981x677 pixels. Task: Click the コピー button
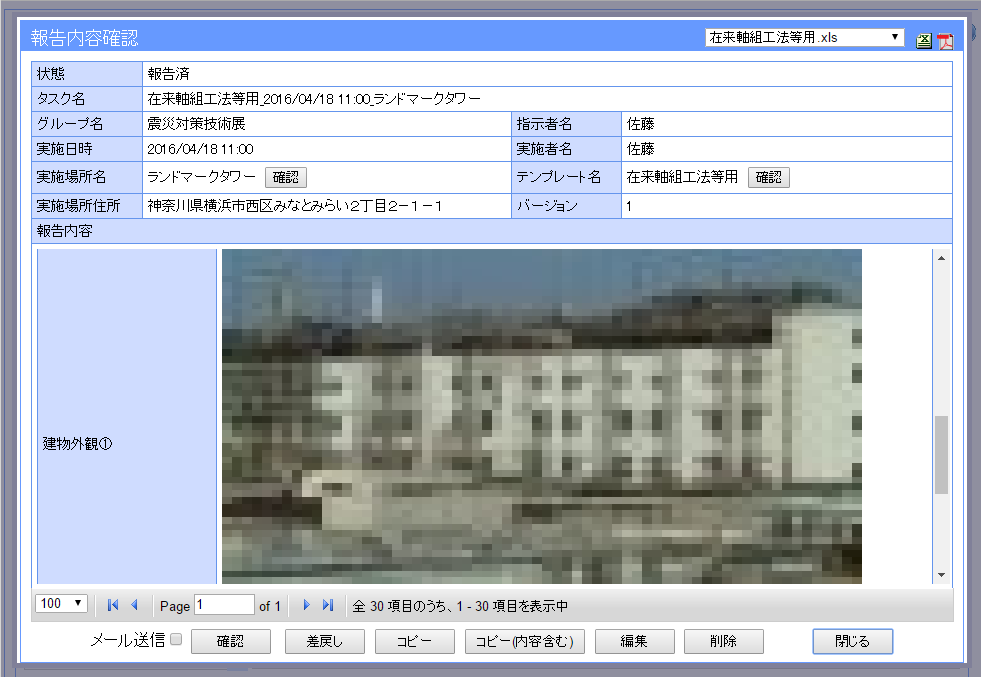[415, 641]
